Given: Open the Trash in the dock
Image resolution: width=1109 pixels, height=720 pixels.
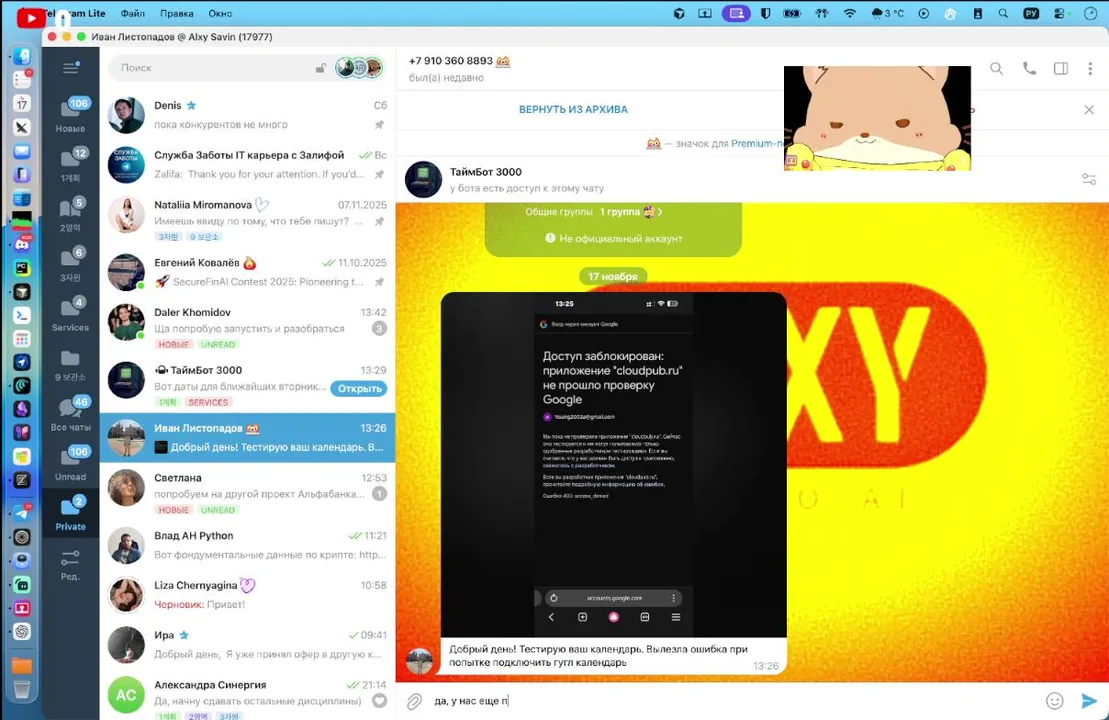Looking at the screenshot, I should pyautogui.click(x=22, y=689).
